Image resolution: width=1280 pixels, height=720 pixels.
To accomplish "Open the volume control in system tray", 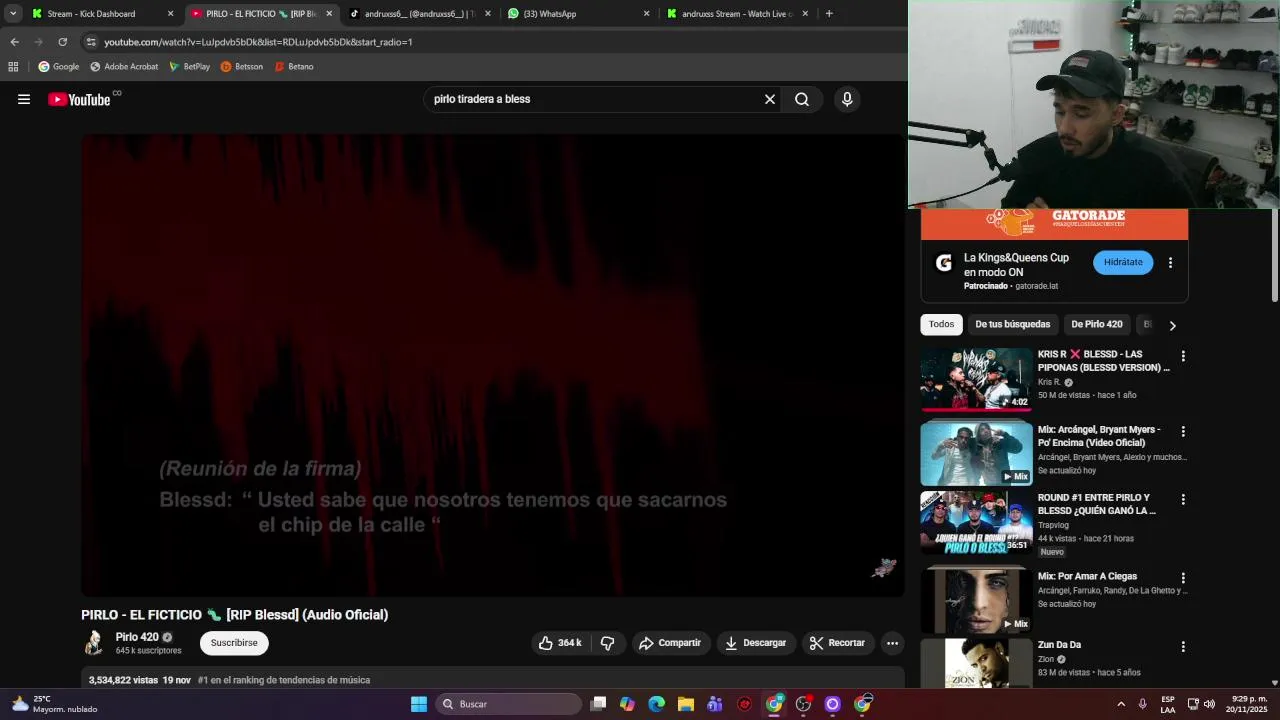I will coord(1209,704).
